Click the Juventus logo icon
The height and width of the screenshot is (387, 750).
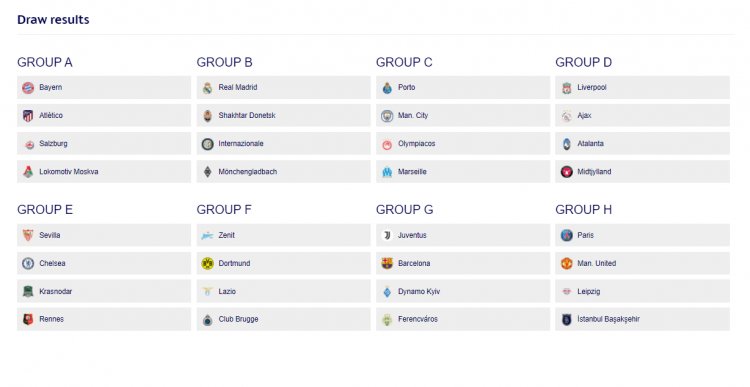pos(387,235)
